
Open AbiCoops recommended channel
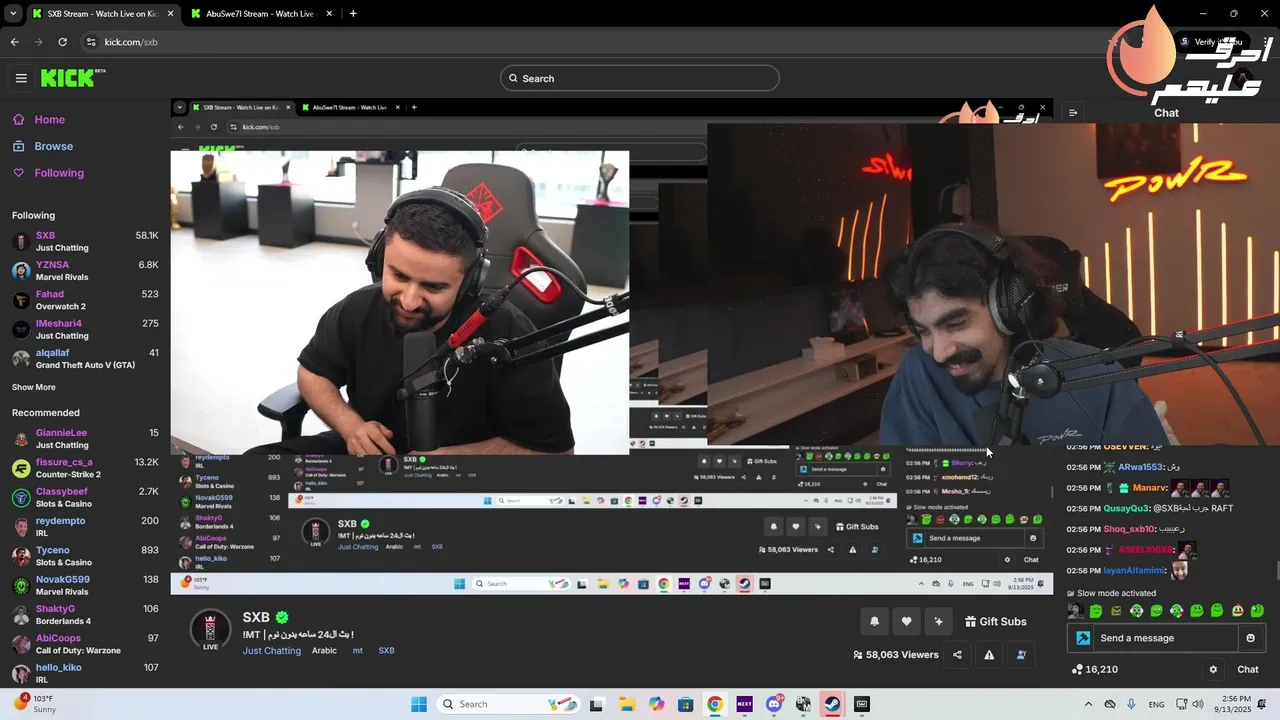click(85, 644)
